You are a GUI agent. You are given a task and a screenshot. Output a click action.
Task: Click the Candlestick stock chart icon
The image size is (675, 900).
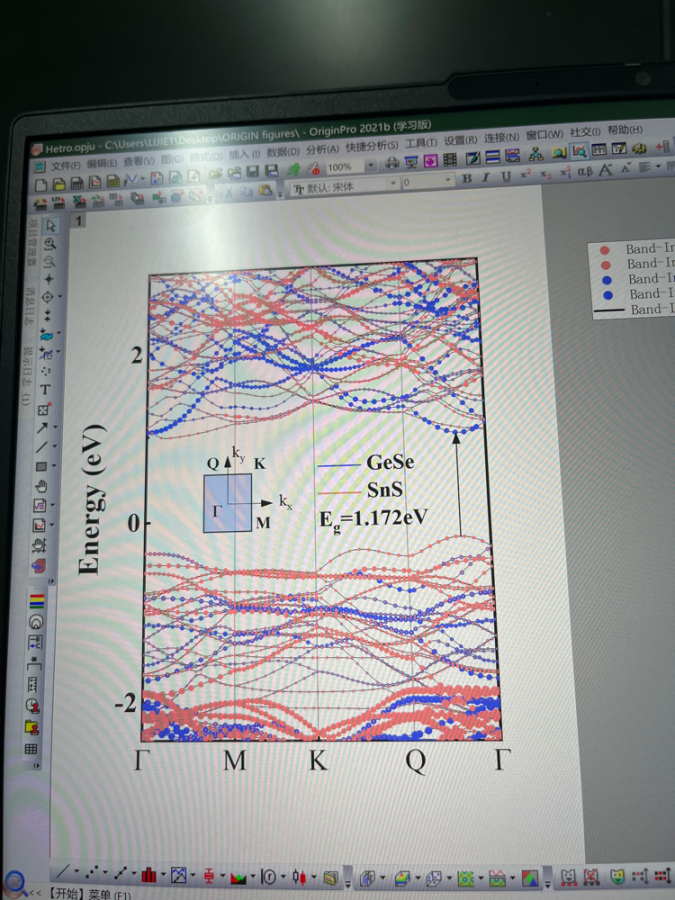299,877
